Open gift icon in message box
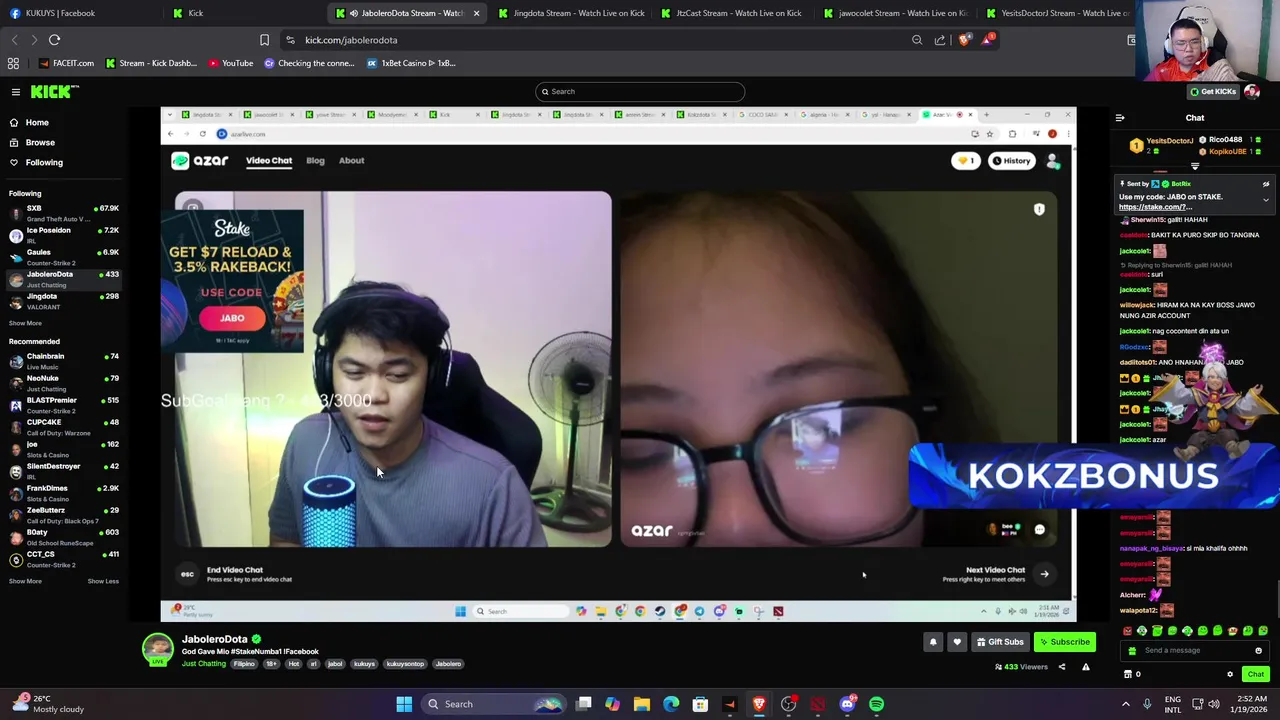The image size is (1280, 720). click(1132, 651)
